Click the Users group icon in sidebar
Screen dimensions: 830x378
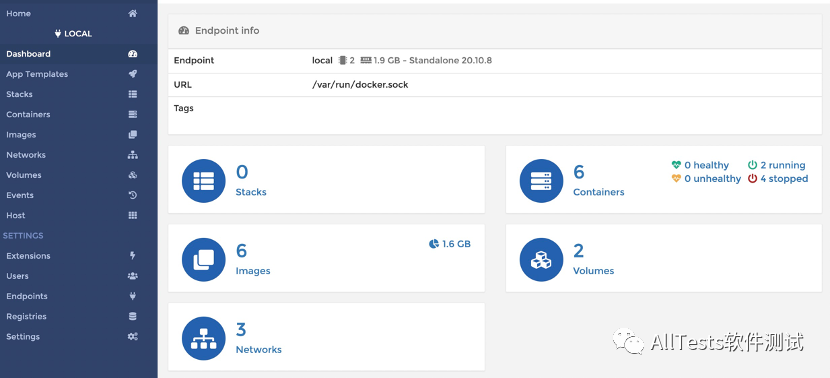pos(133,276)
